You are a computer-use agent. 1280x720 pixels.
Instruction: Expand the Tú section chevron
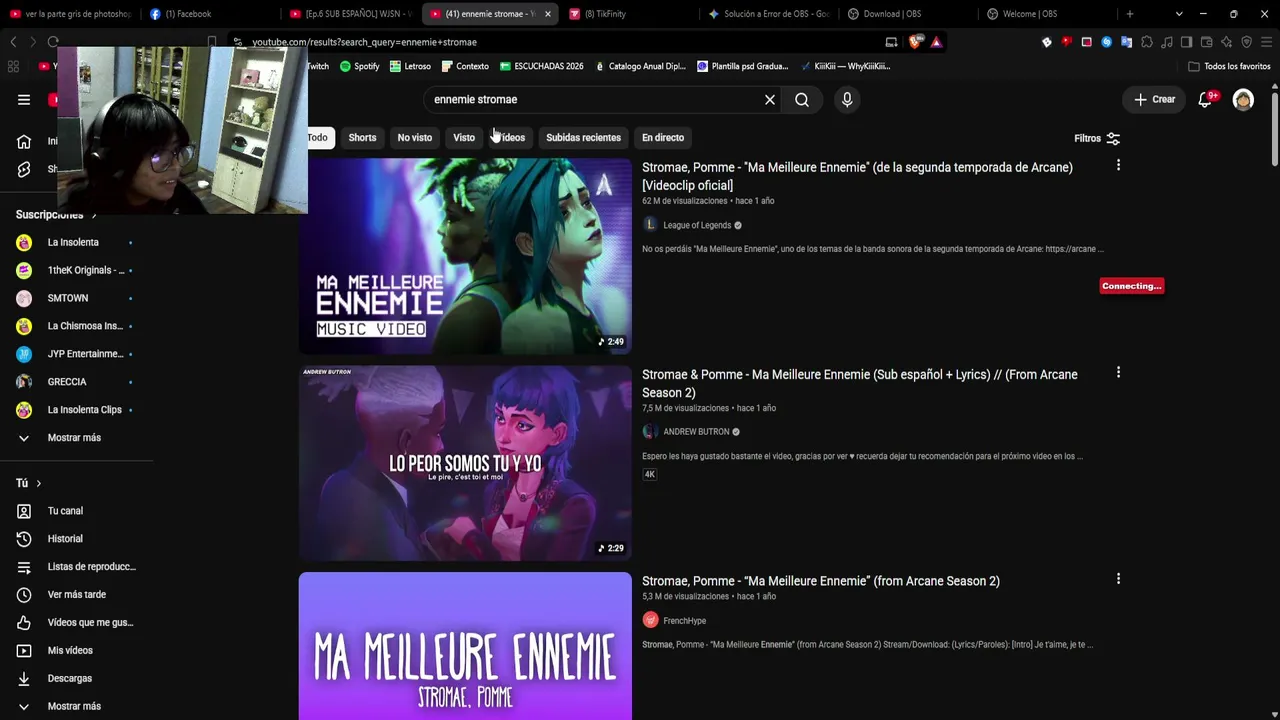click(38, 484)
